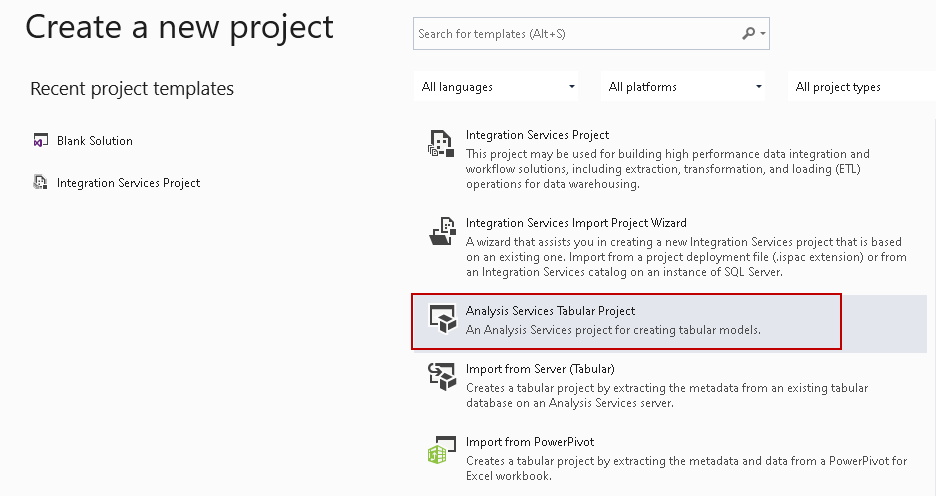
Task: Open the All languages dropdown
Action: 499,87
